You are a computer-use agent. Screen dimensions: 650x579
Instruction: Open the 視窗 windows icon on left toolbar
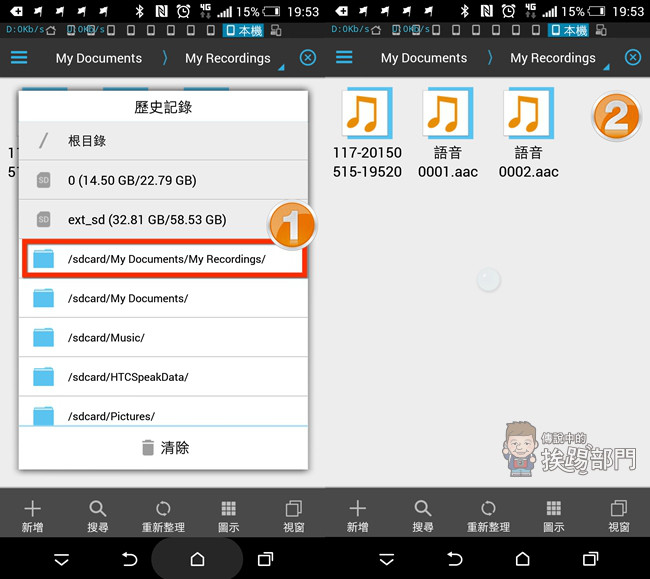tap(293, 515)
